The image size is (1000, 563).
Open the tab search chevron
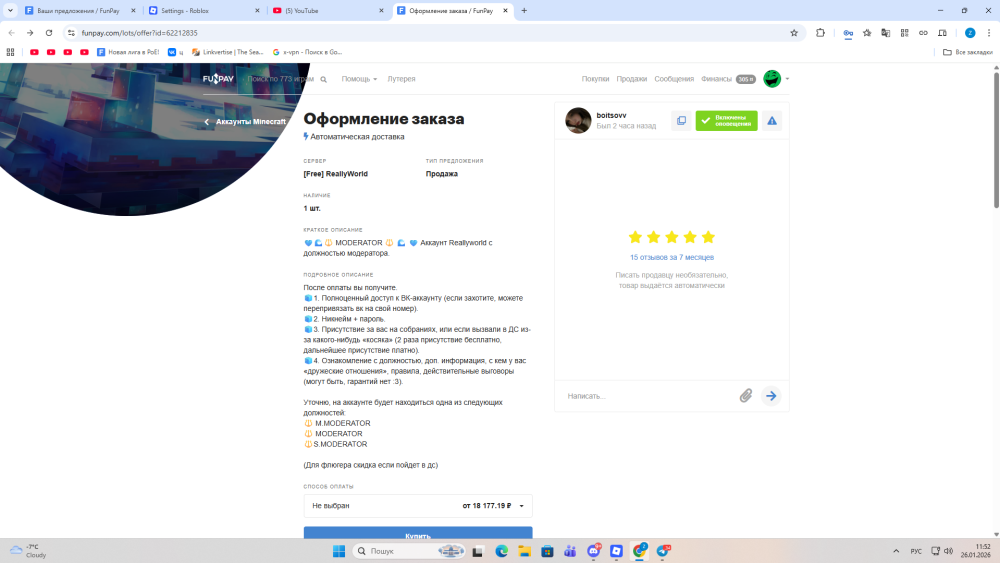point(10,11)
